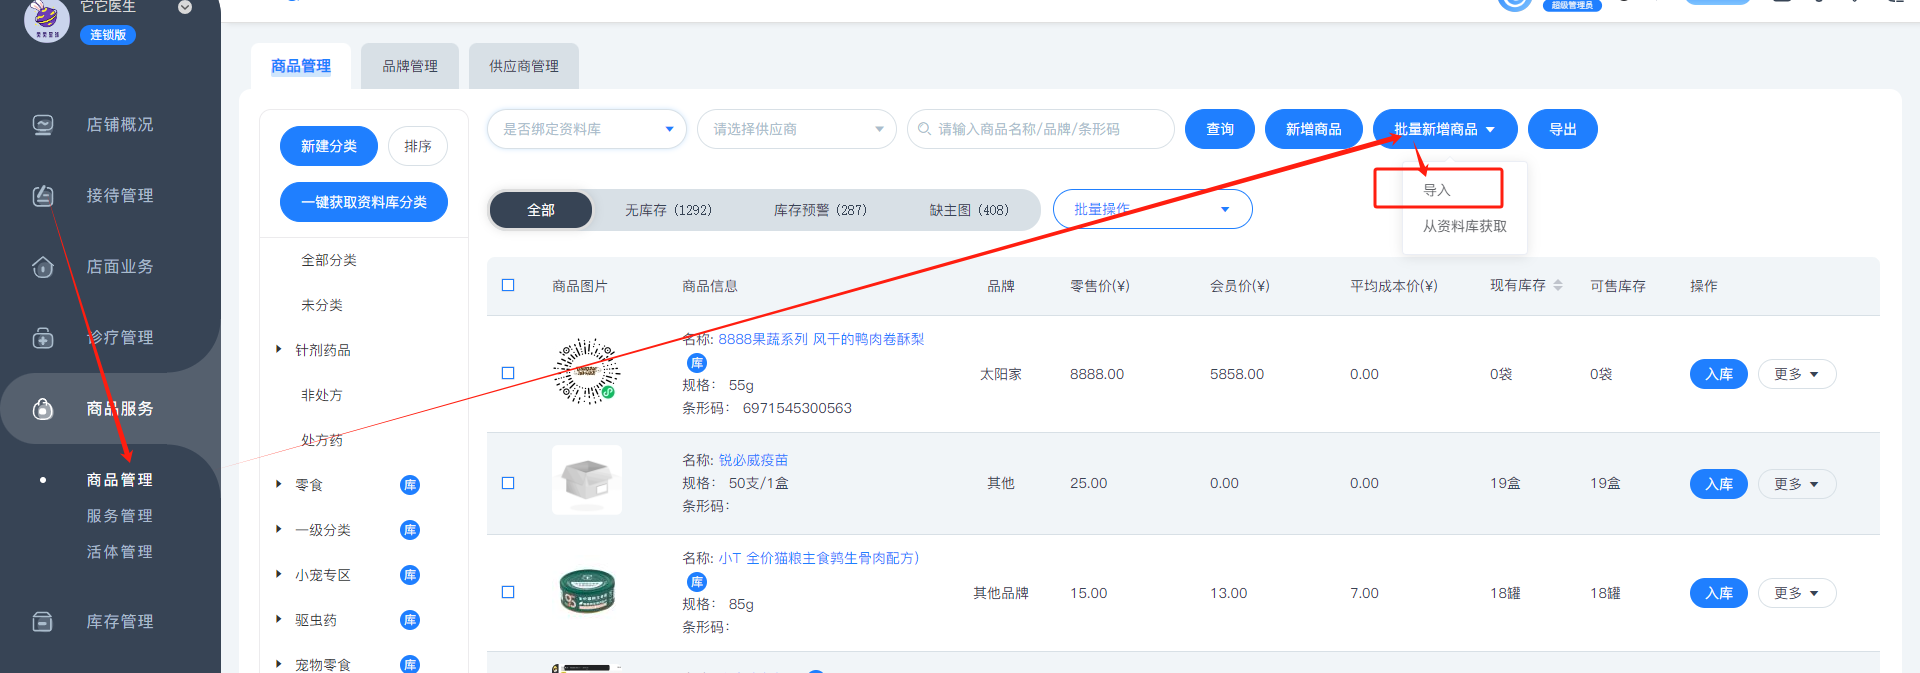Click the 诊疗管理 medical kit icon
The image size is (1920, 673).
pos(43,338)
